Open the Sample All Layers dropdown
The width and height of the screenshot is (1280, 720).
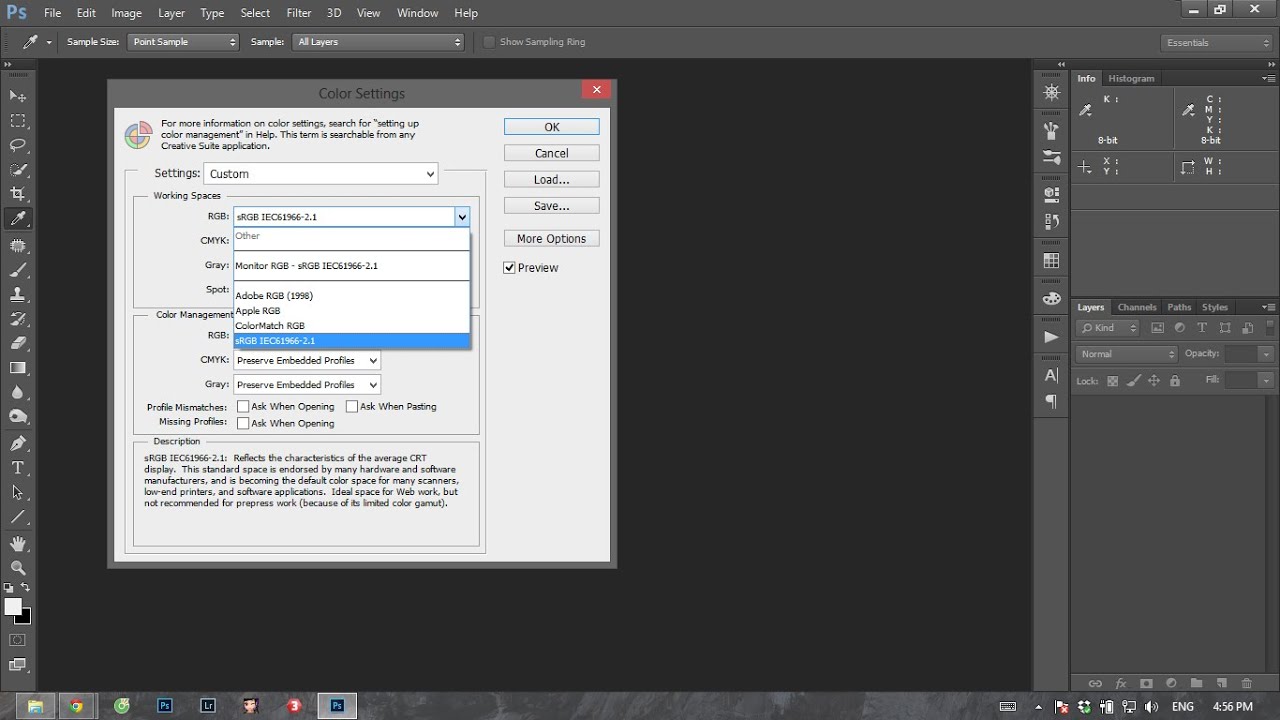pos(379,42)
